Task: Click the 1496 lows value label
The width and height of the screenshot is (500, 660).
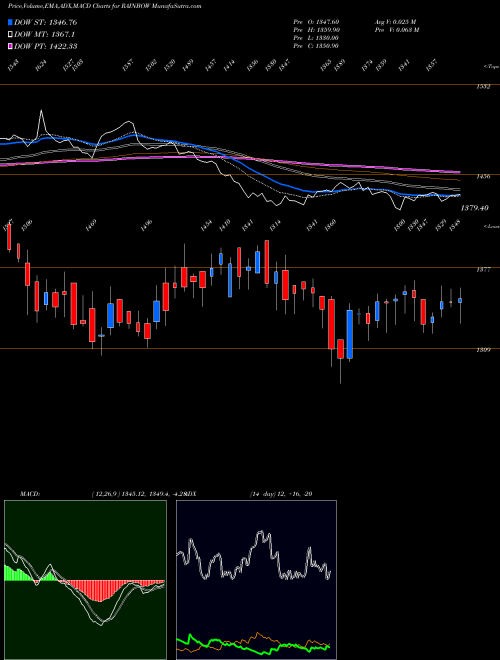Action: coord(146,225)
